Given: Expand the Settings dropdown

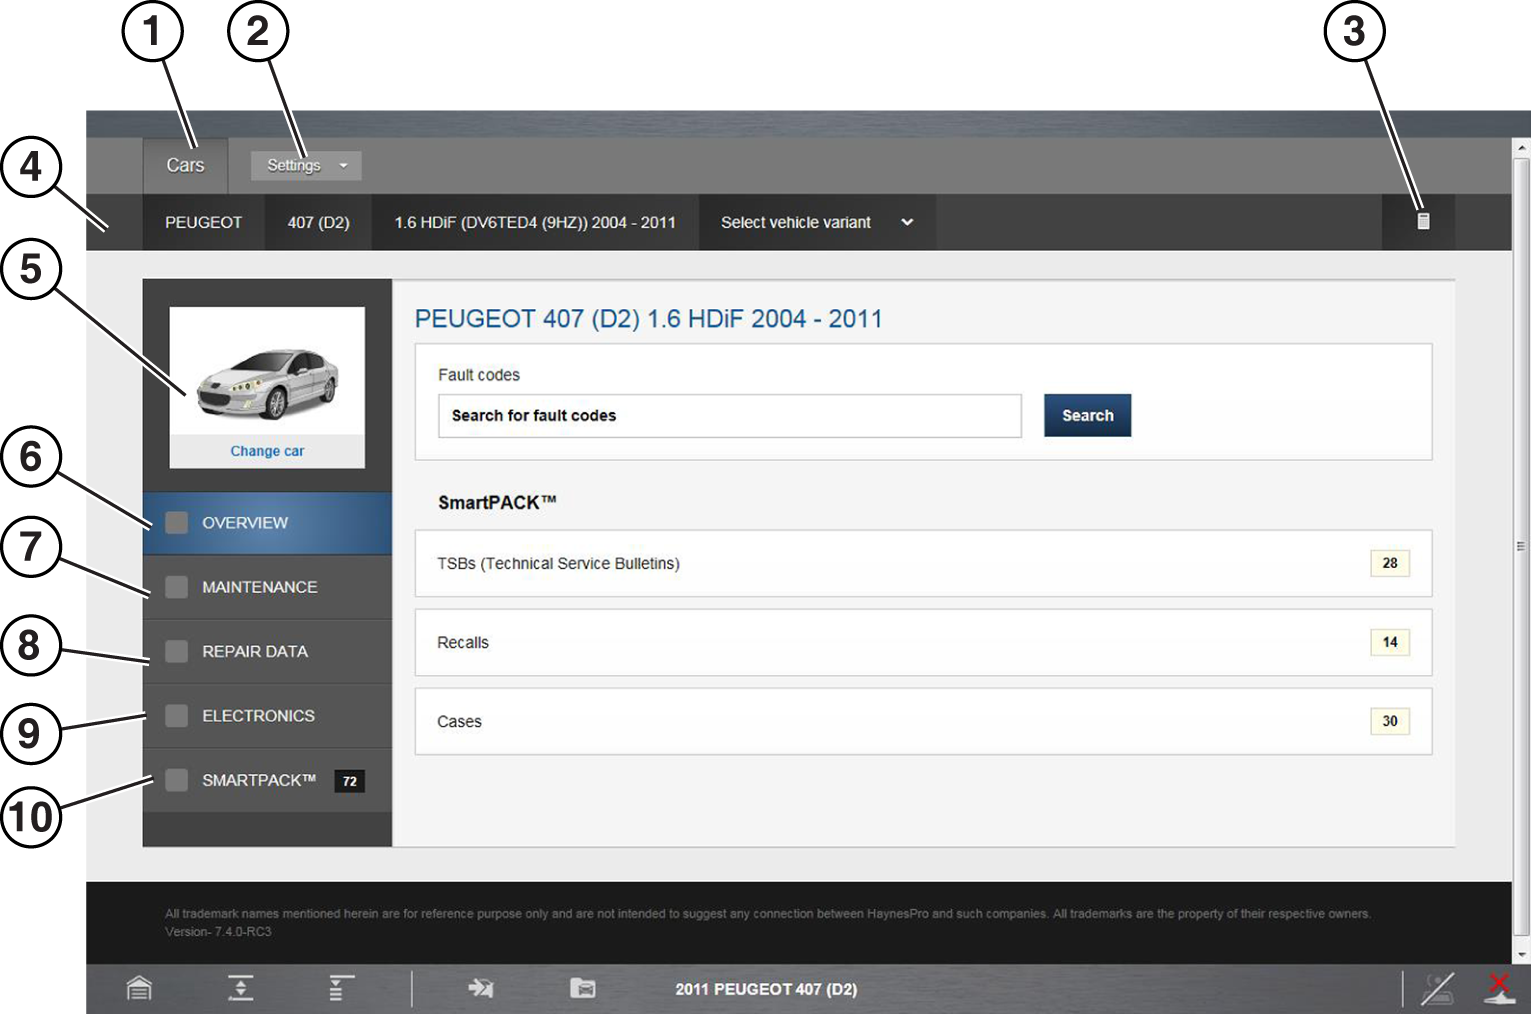Looking at the screenshot, I should pos(306,166).
